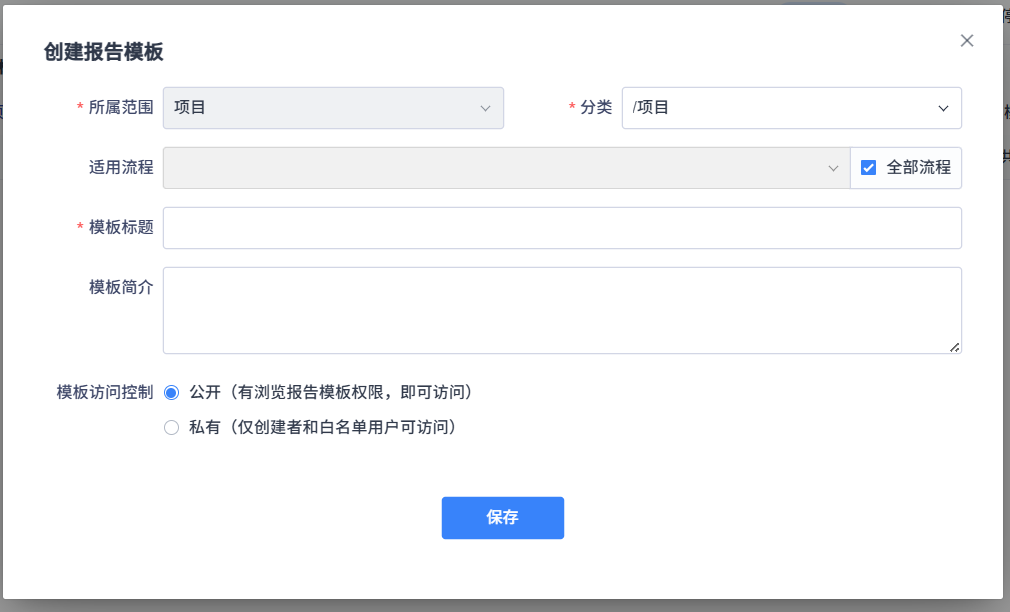Open the 分类 dropdown showing /项目
This screenshot has height=612, width=1010.
pos(791,108)
